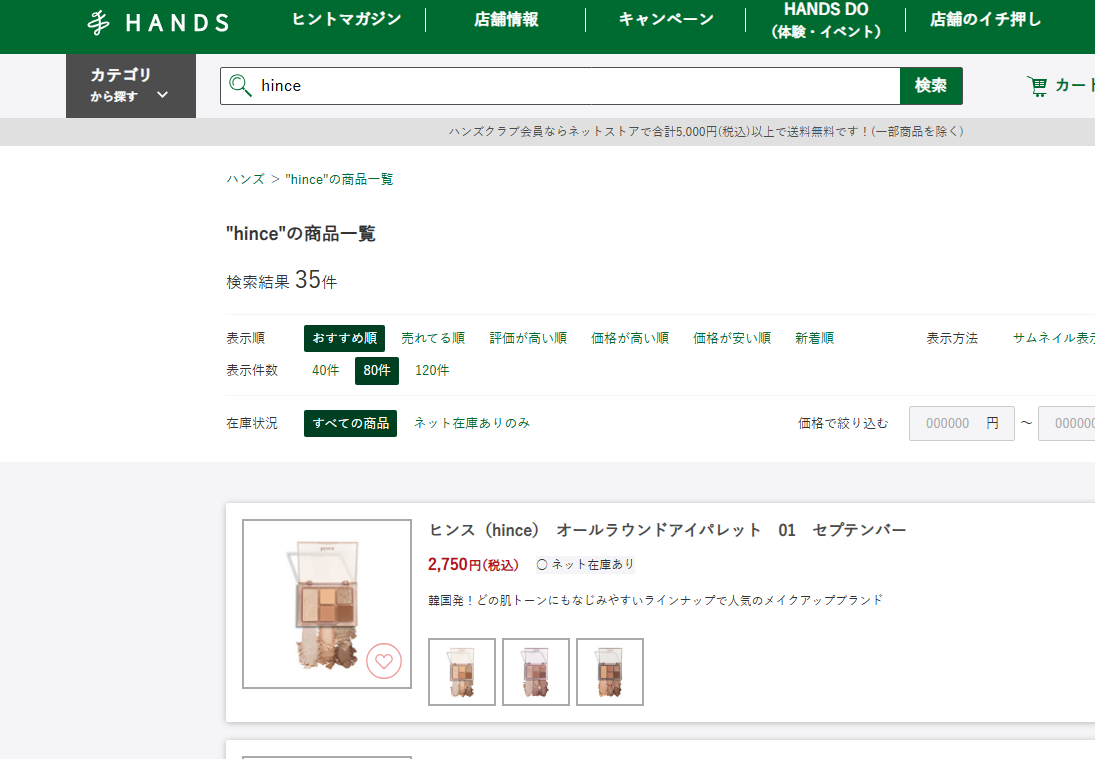Open キャンペーン in top navigation
The width and height of the screenshot is (1095, 759).
pyautogui.click(x=666, y=20)
